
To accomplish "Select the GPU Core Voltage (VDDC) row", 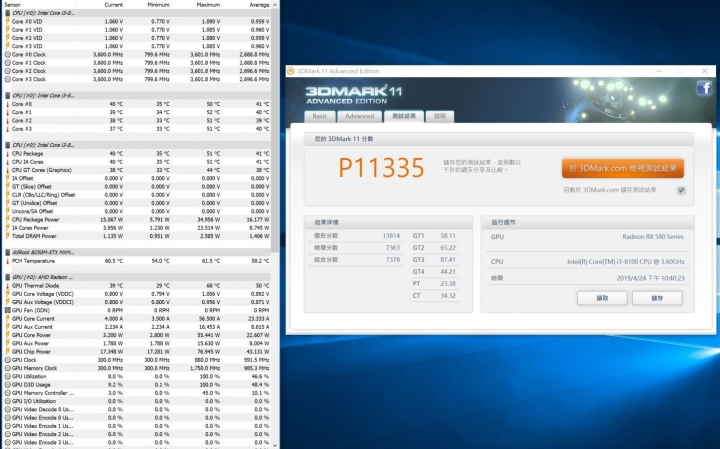I will coord(137,294).
